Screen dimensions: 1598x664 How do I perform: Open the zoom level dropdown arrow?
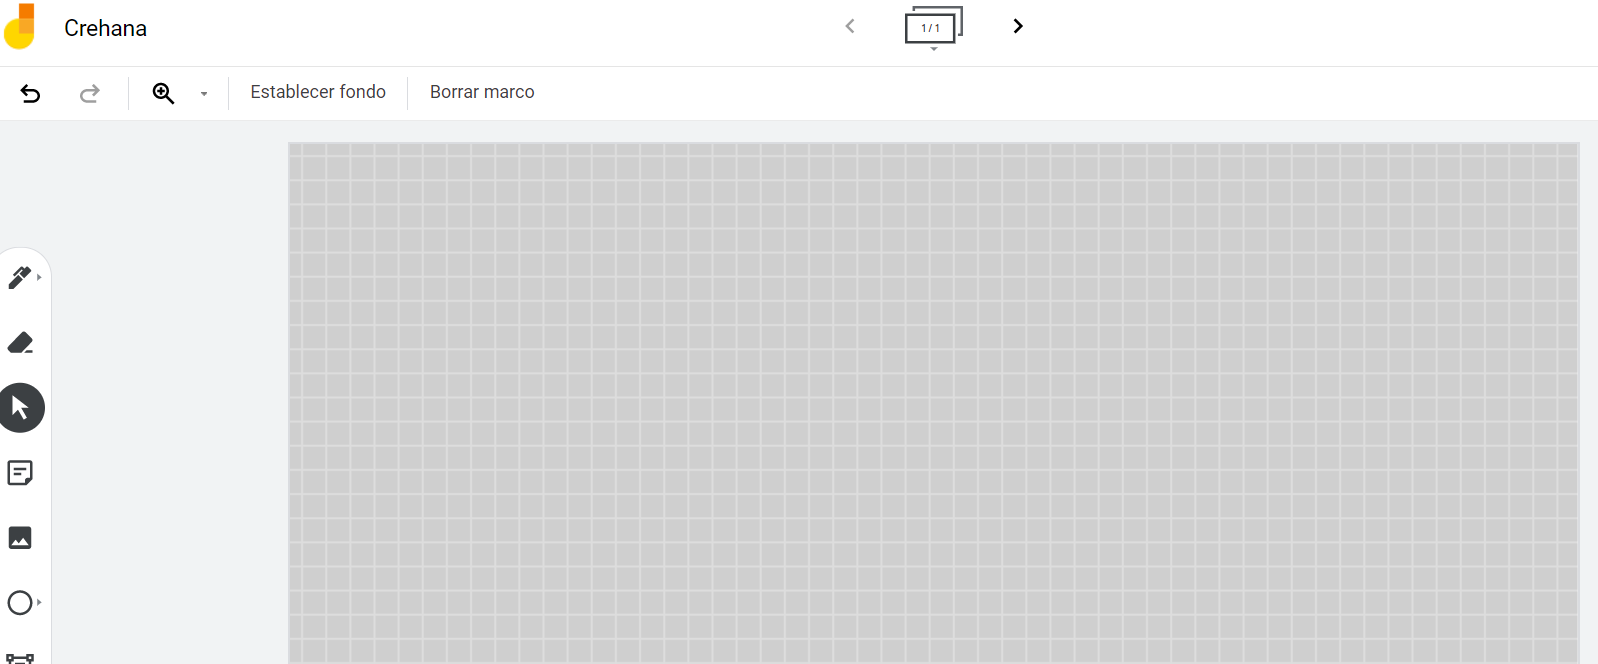pos(204,94)
